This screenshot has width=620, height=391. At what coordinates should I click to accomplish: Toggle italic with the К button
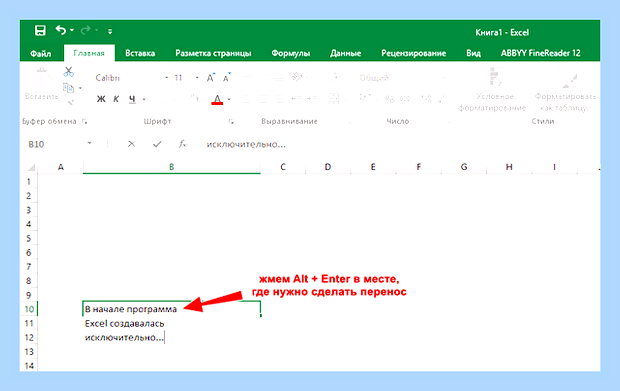(116, 99)
